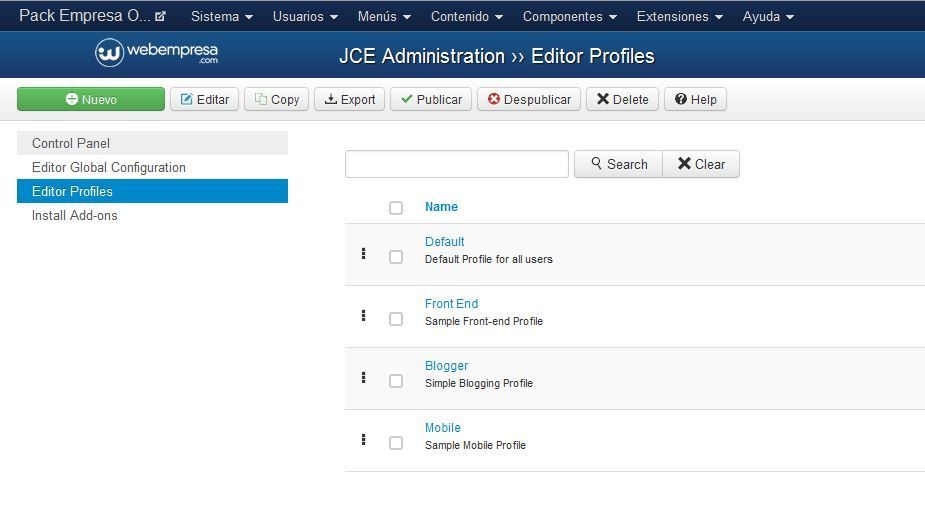Viewport: 925px width, 510px height.
Task: Open the Front End profile link
Action: point(451,304)
